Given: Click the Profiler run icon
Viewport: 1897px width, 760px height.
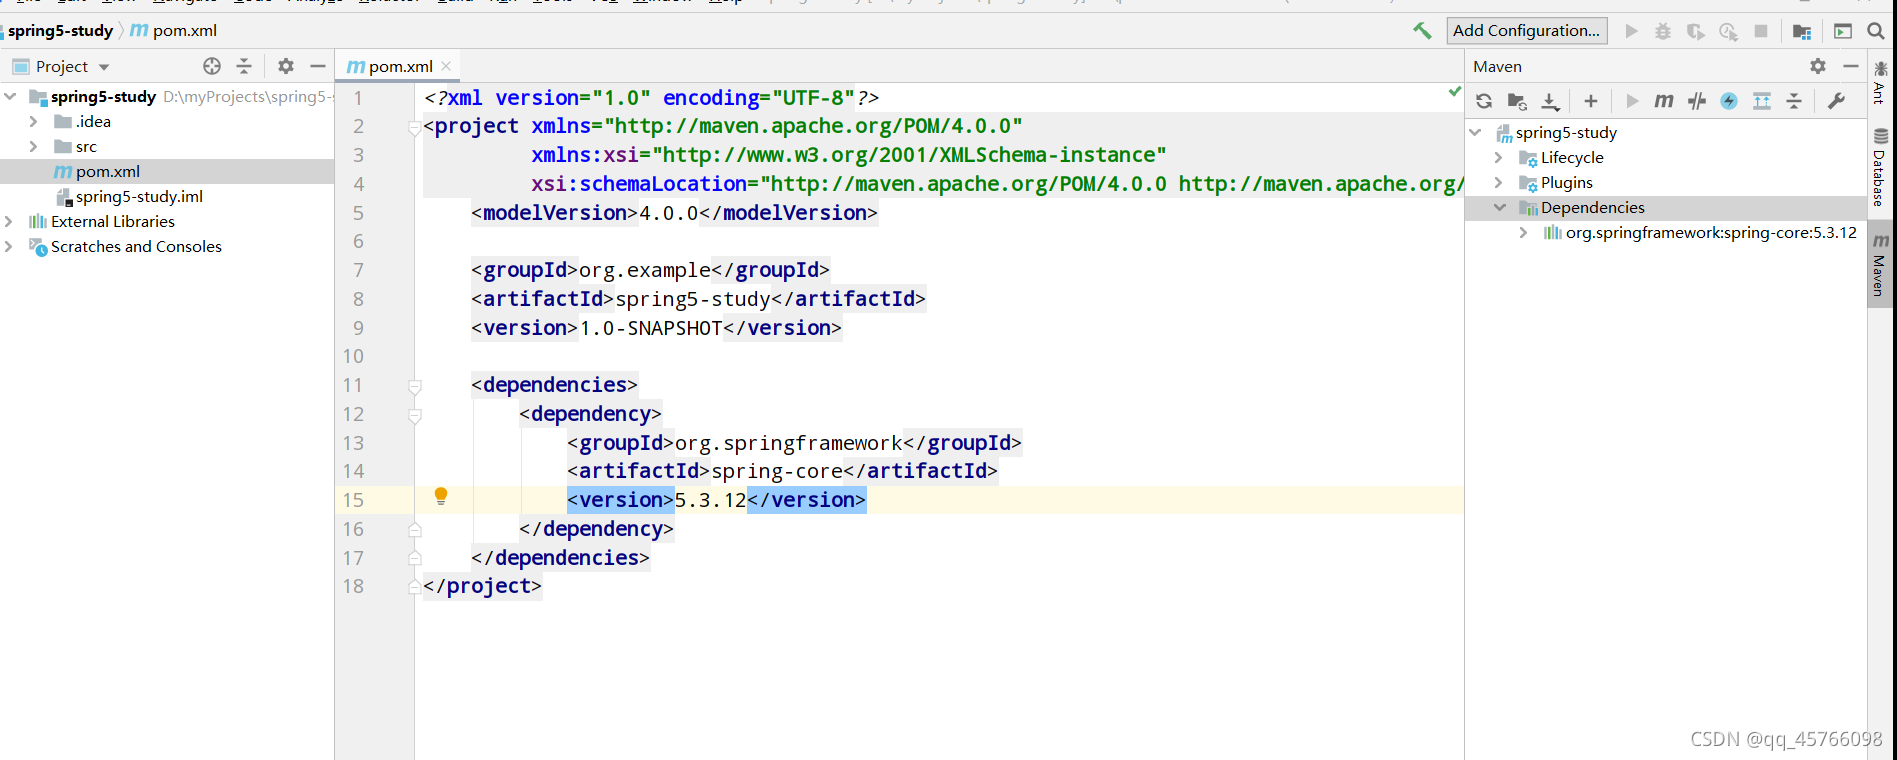Looking at the screenshot, I should 1728,31.
